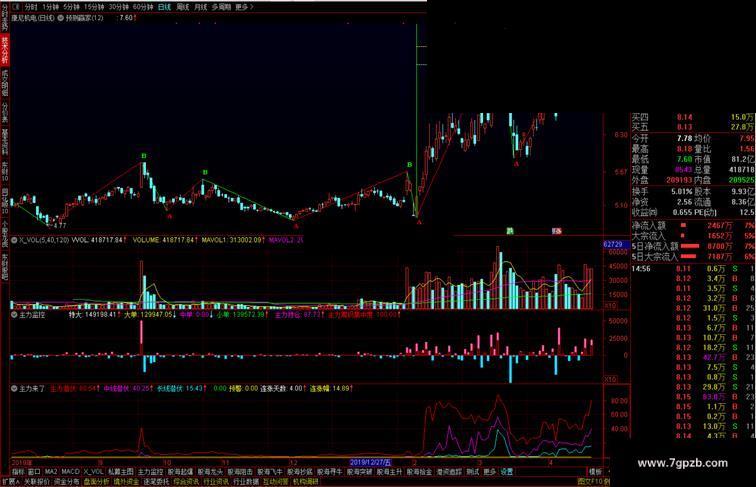Select the 60分钟 period tab
Image resolution: width=756 pixels, height=487 pixels.
click(143, 7)
